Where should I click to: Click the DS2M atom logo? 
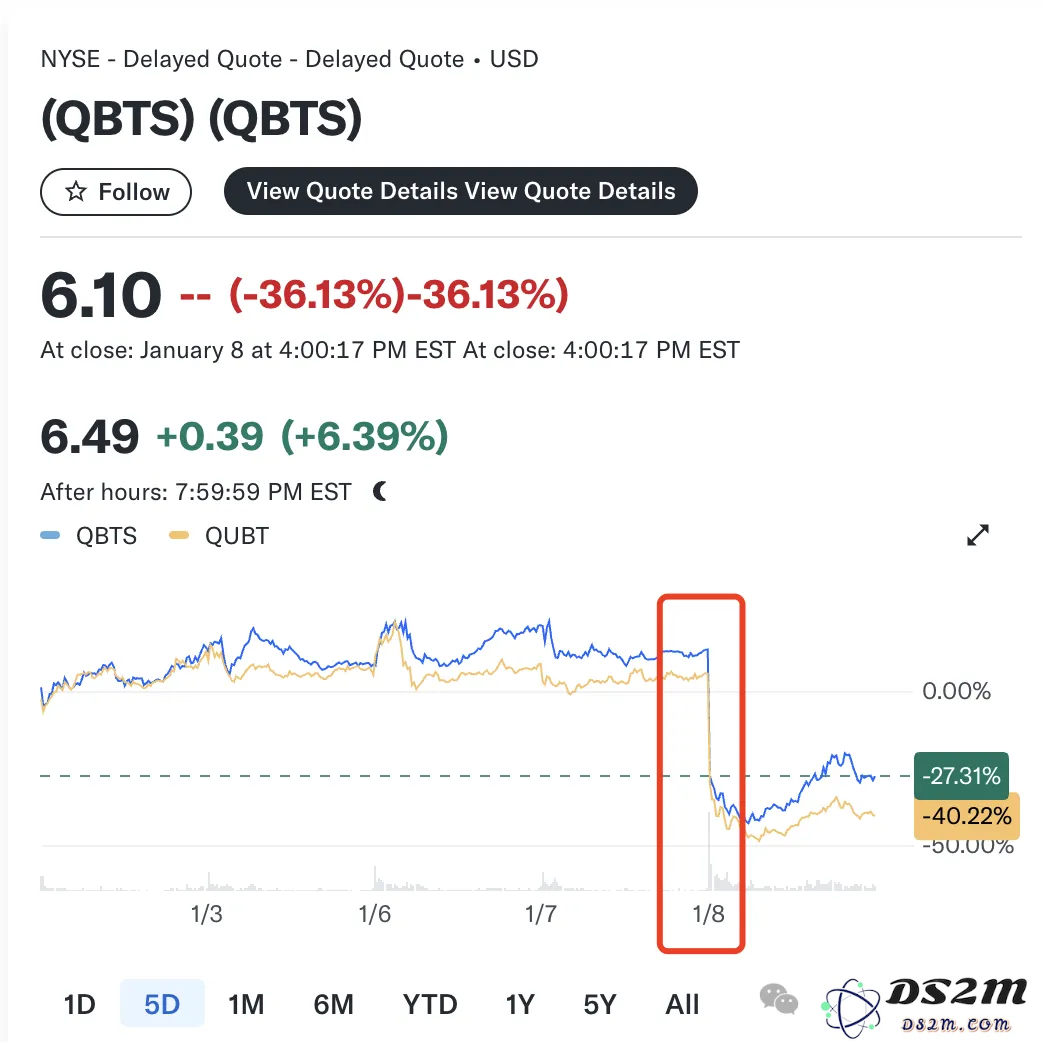click(852, 1007)
